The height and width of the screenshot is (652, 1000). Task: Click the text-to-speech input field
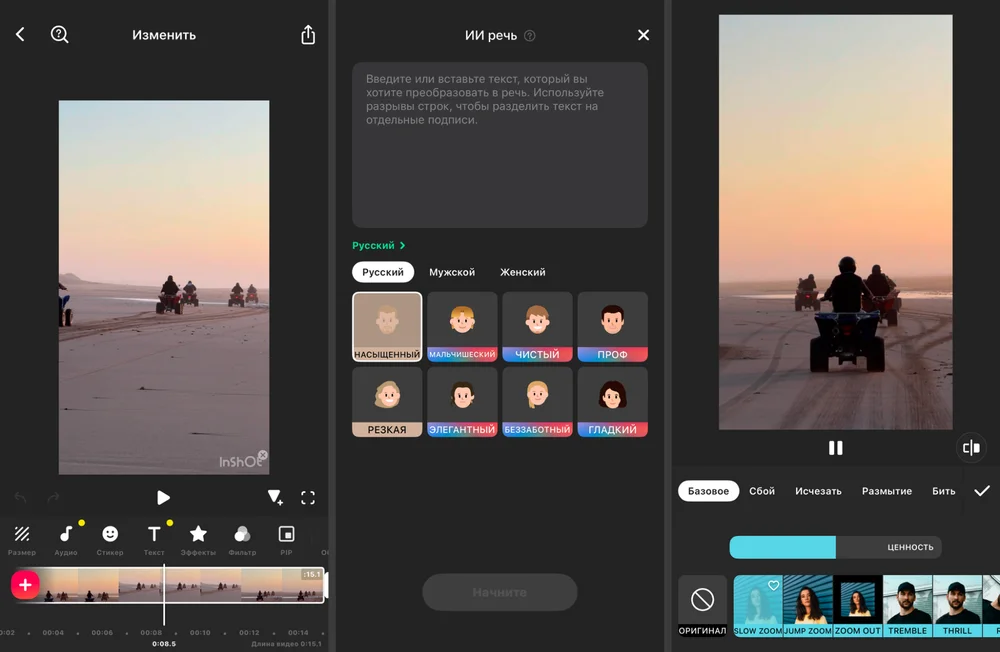[499, 145]
